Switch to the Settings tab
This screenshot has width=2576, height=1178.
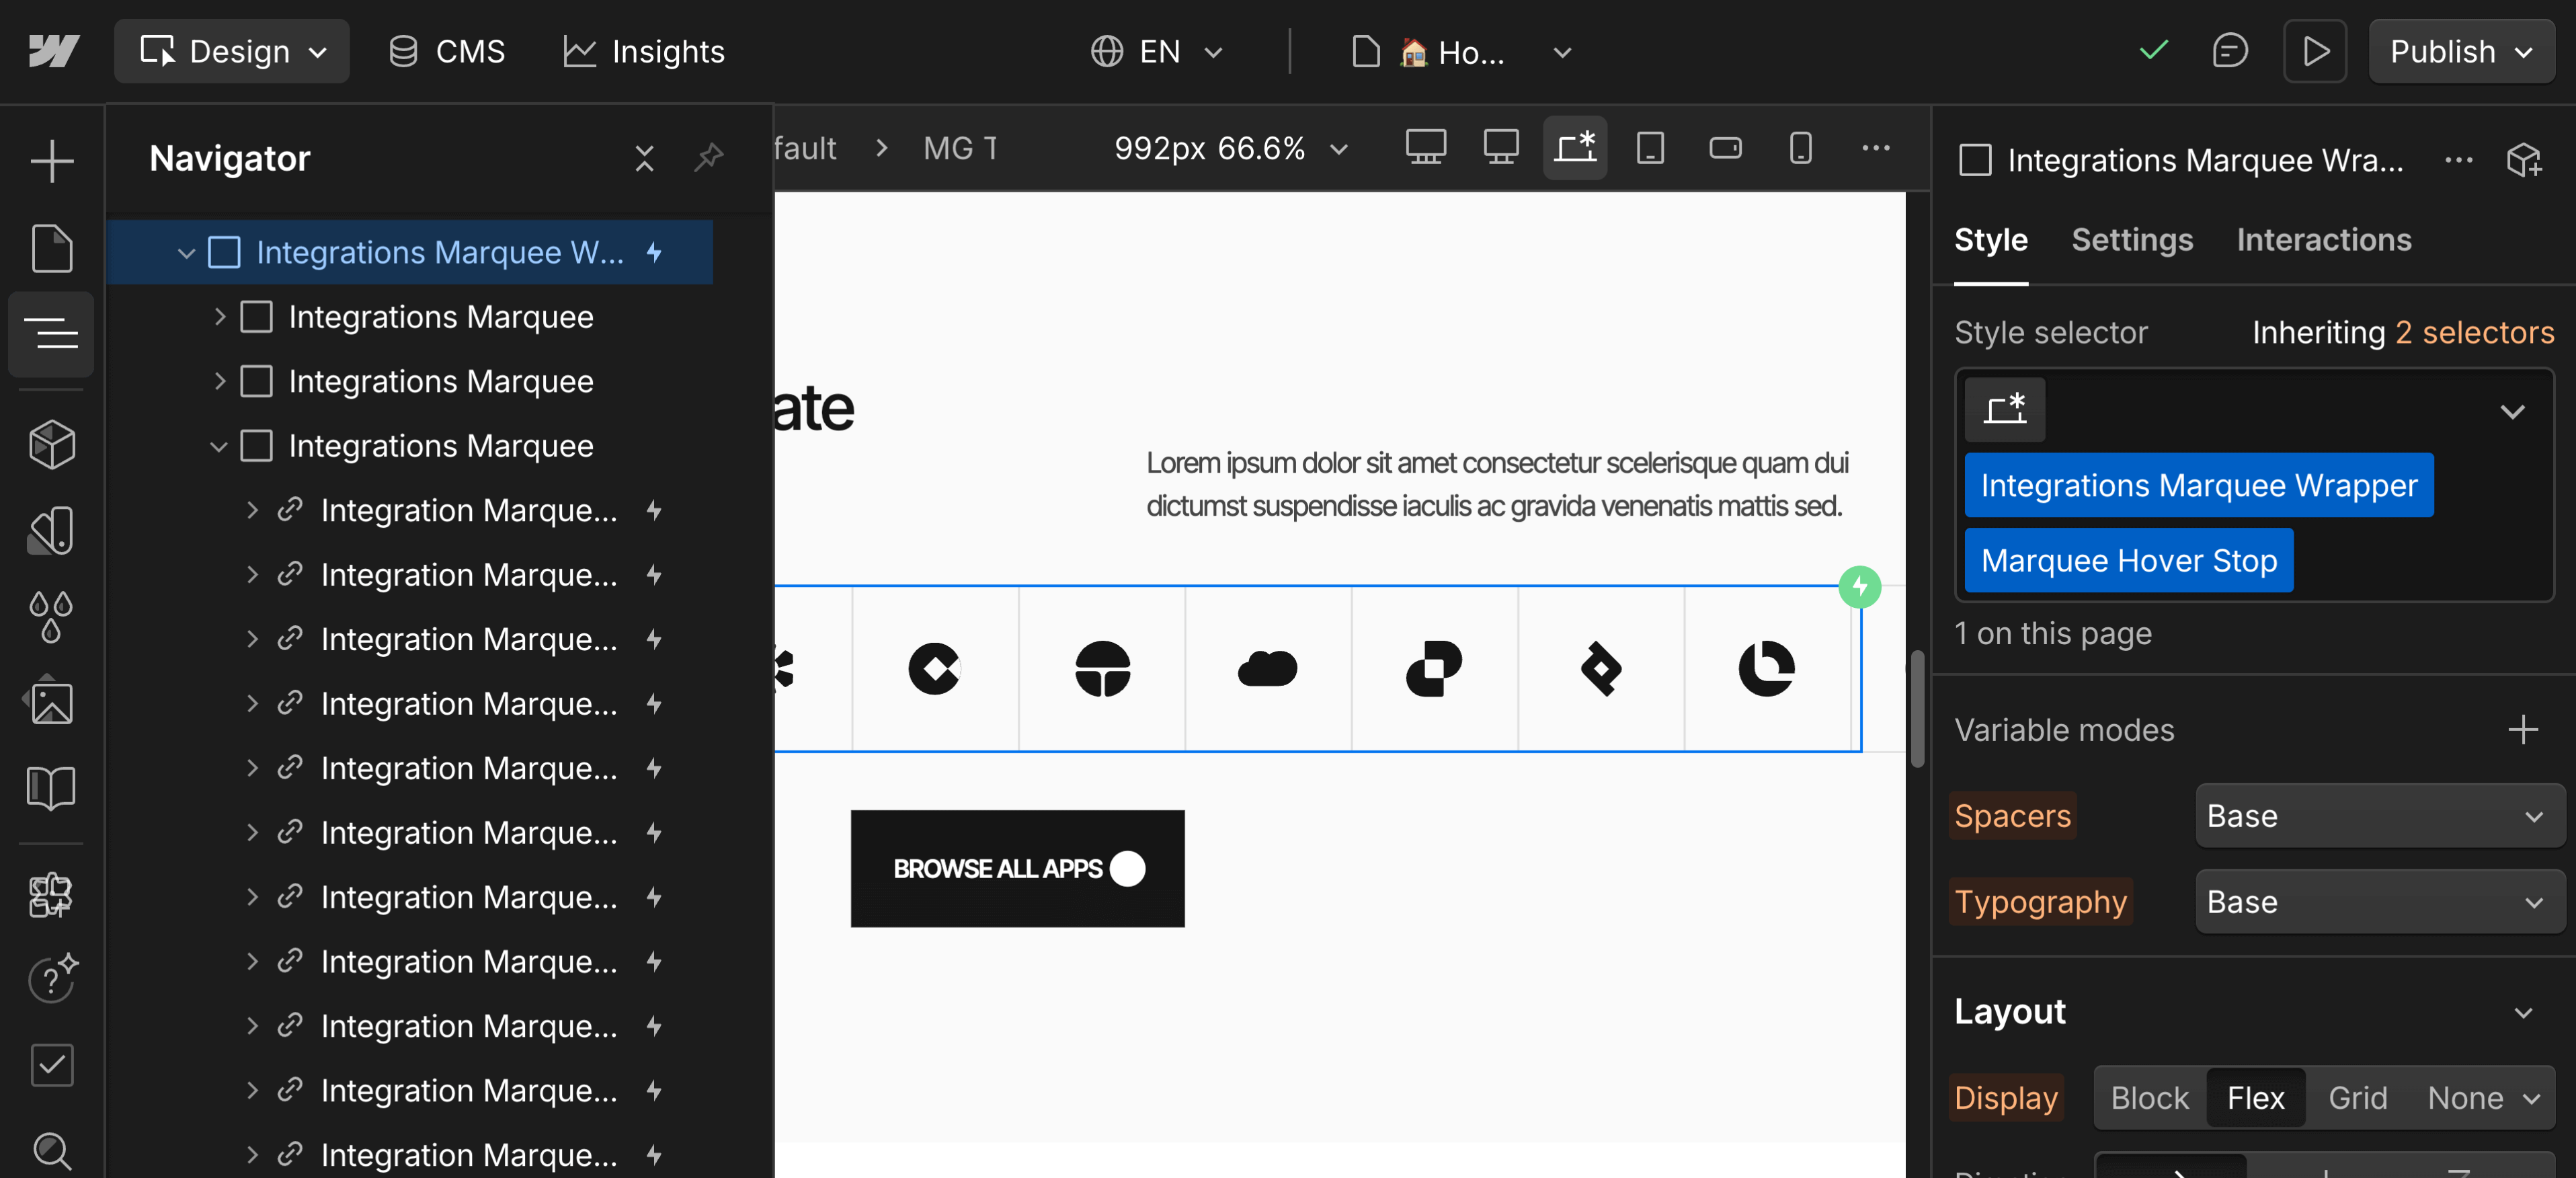(2131, 239)
